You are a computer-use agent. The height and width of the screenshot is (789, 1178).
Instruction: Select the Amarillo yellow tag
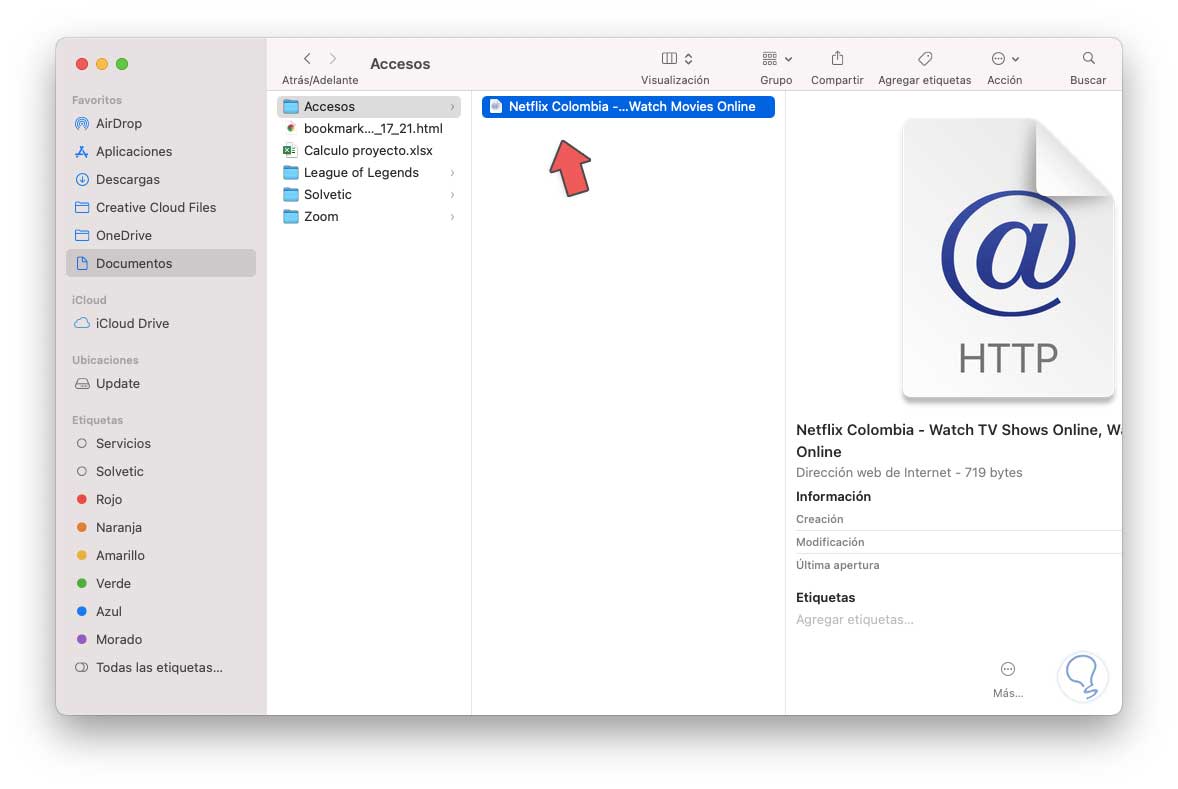point(161,555)
